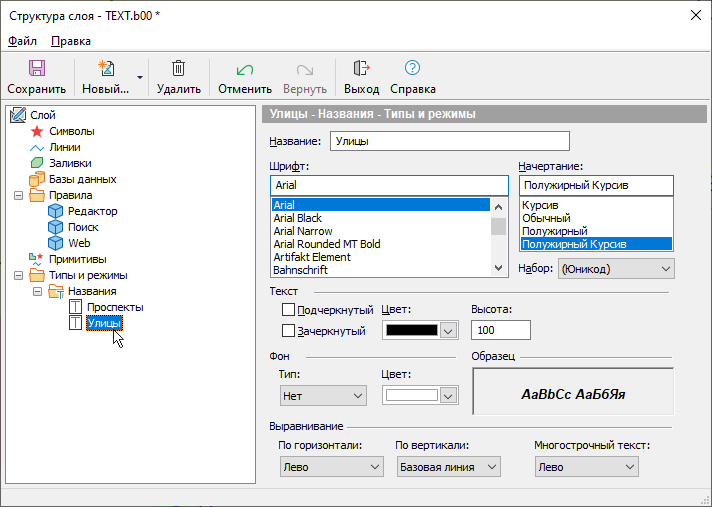Enable the Подчеркнутый underline checkbox
712x507 pixels.
point(289,310)
